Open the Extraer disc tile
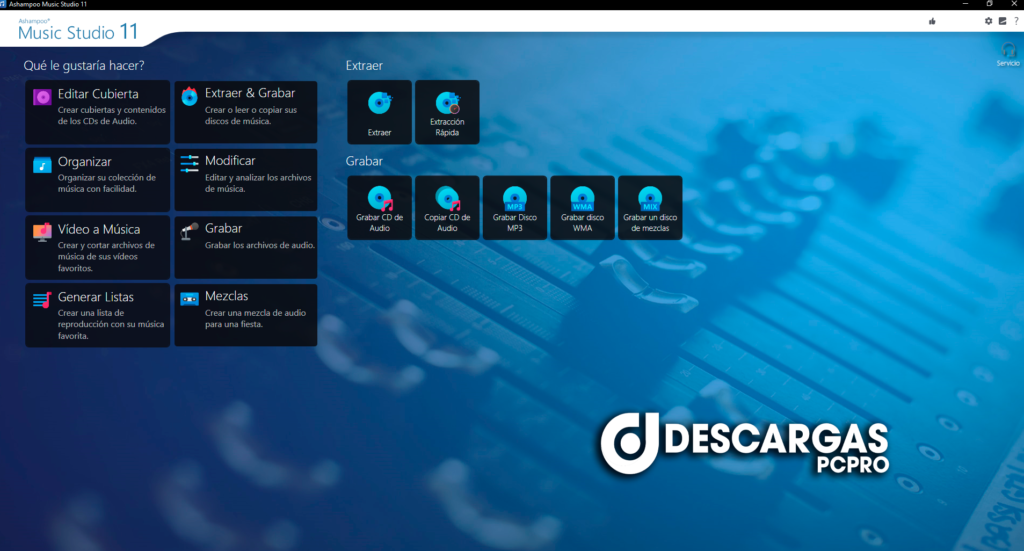This screenshot has width=1024, height=551. coord(379,112)
